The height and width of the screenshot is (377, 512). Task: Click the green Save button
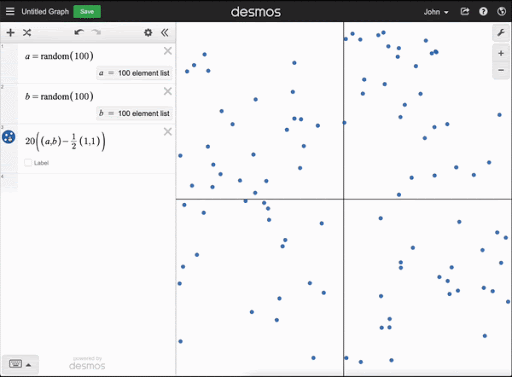[x=87, y=12]
